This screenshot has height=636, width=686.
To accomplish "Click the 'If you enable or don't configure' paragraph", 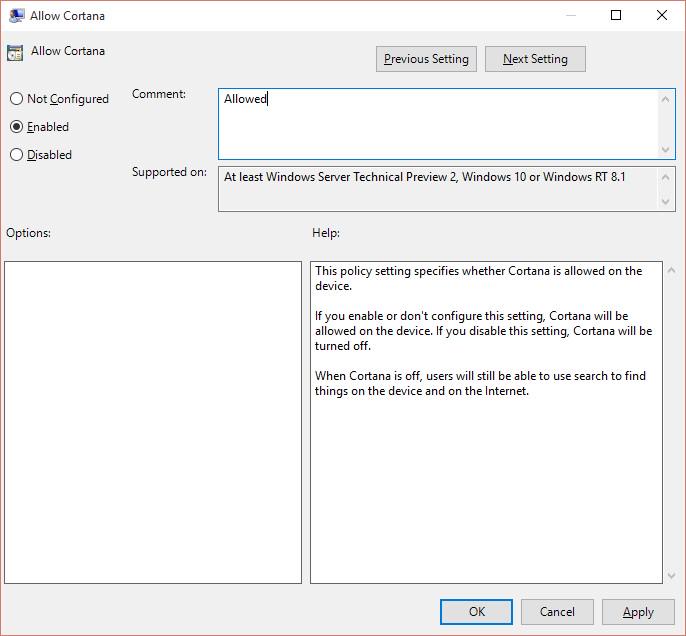I will (x=483, y=331).
